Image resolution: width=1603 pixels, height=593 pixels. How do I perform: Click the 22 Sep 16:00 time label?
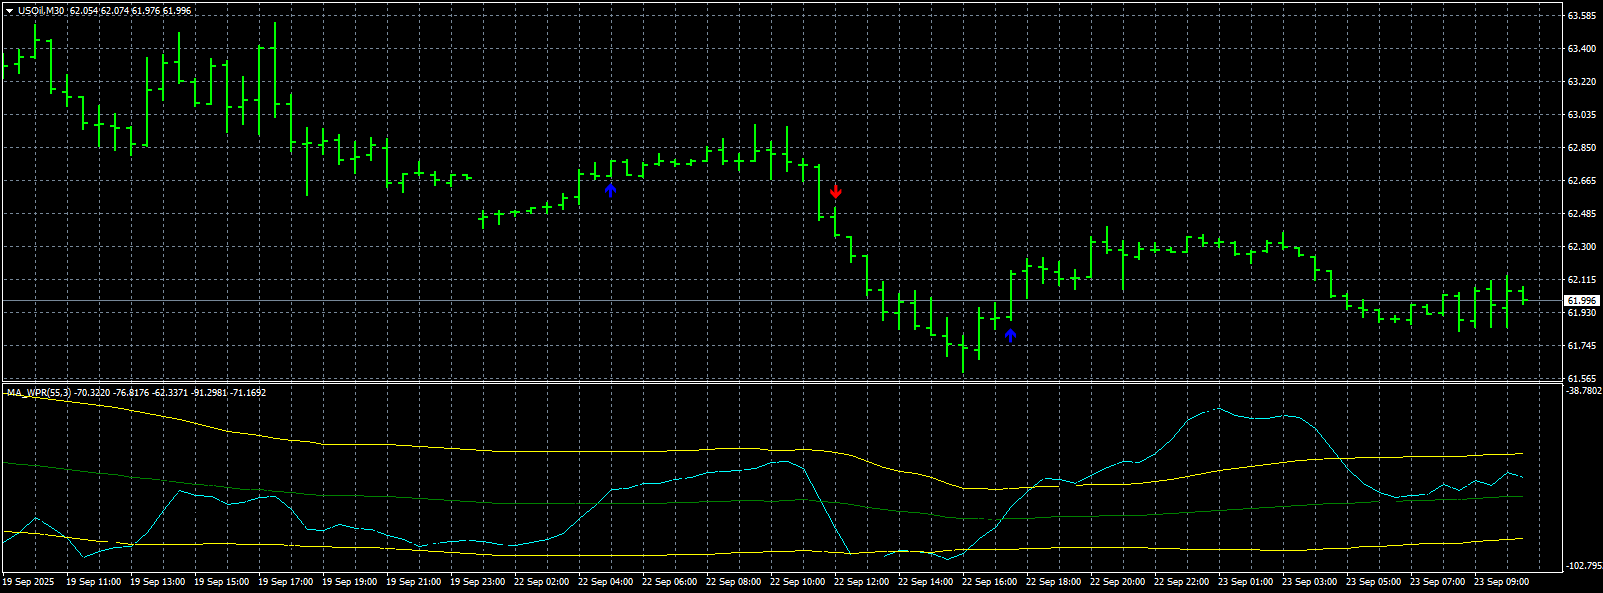click(989, 581)
